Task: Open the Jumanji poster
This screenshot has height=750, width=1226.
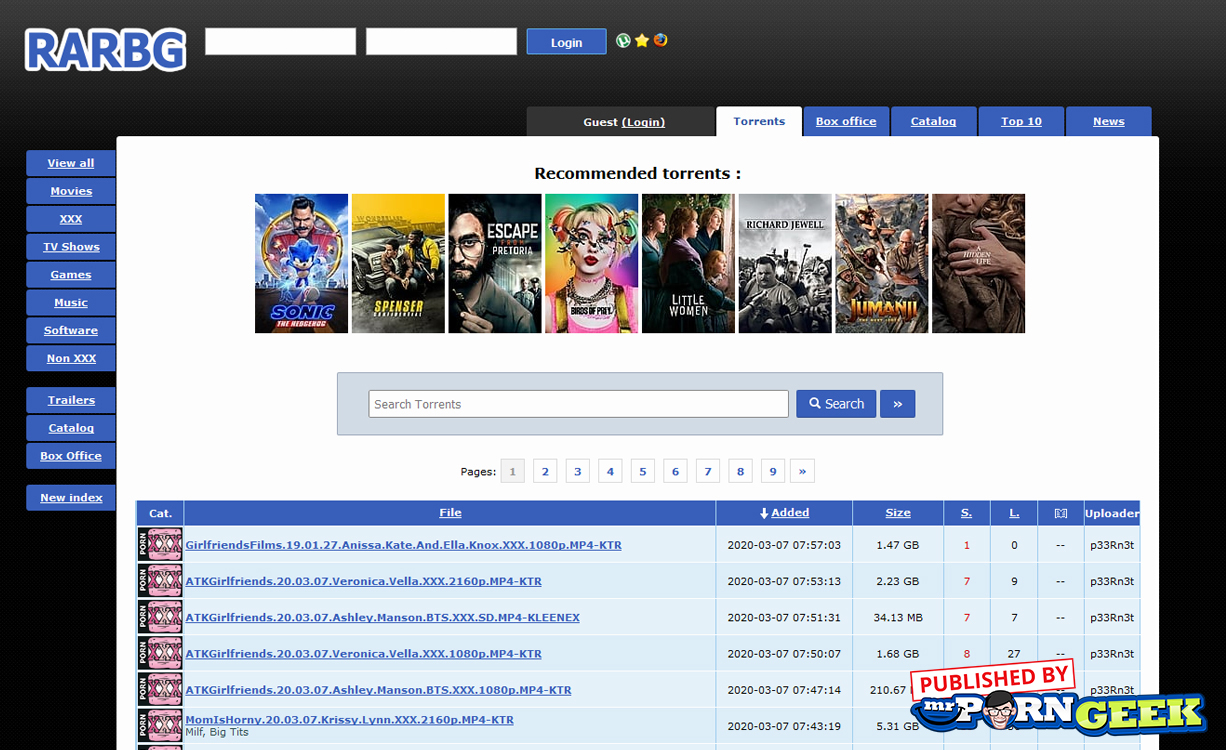Action: (x=882, y=263)
